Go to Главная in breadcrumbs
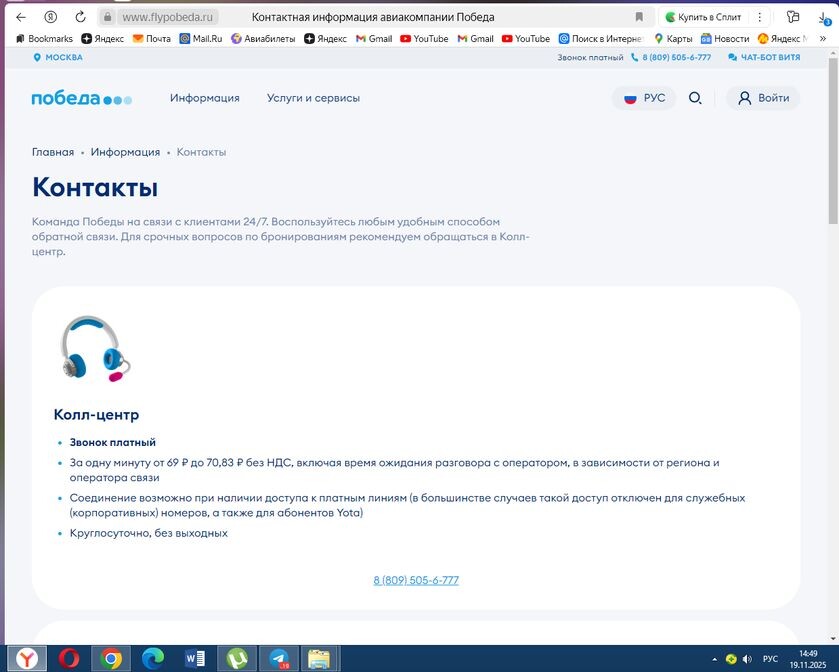This screenshot has width=839, height=672. [x=53, y=152]
